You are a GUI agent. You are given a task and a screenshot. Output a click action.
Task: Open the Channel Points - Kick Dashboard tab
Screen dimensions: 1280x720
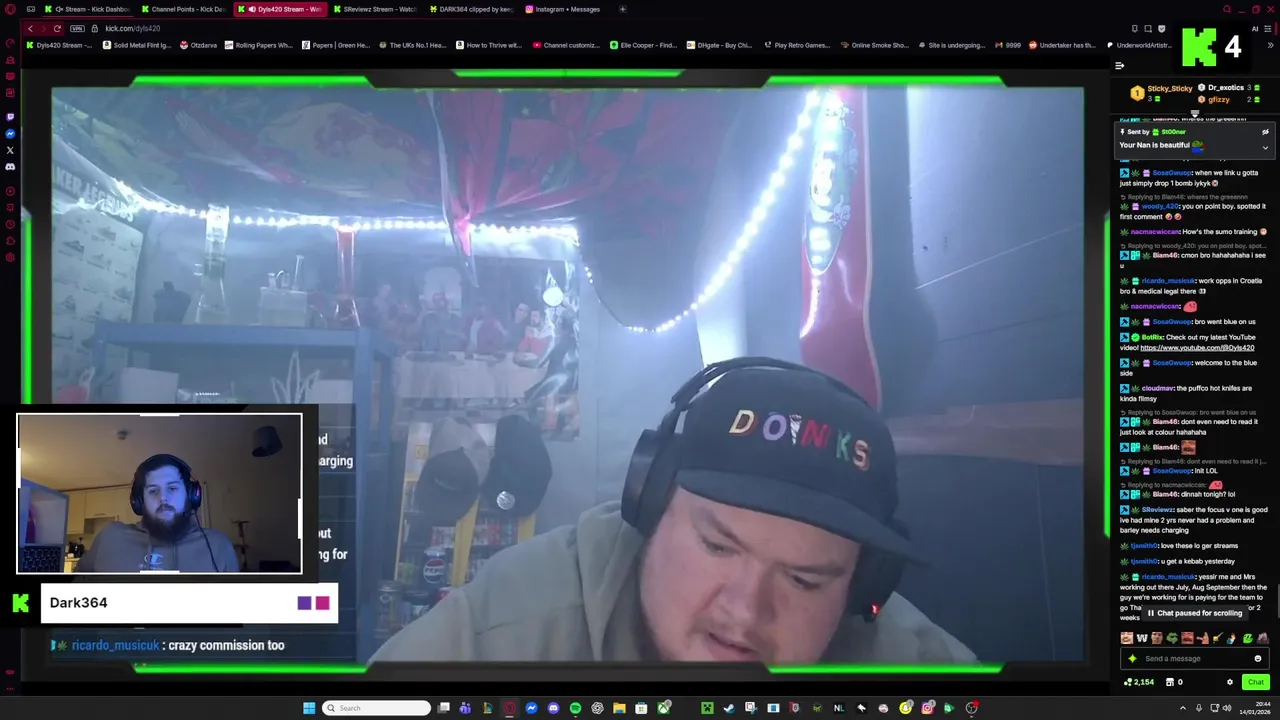(183, 9)
